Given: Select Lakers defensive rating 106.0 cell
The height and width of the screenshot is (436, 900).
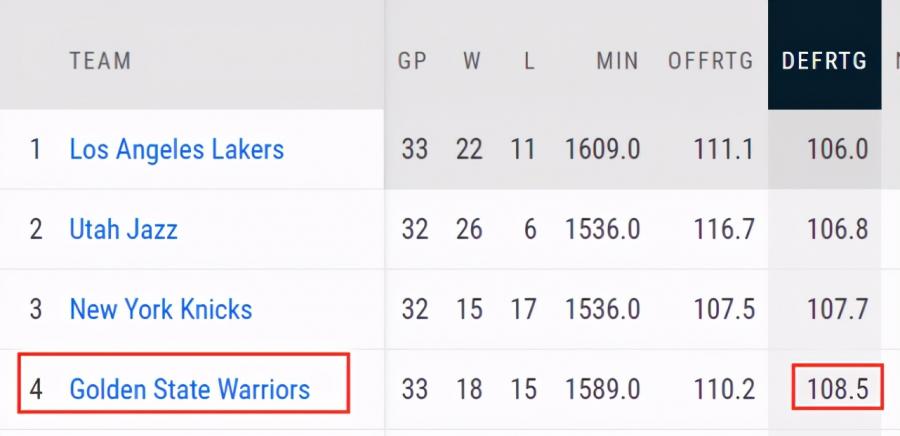Looking at the screenshot, I should [x=838, y=150].
